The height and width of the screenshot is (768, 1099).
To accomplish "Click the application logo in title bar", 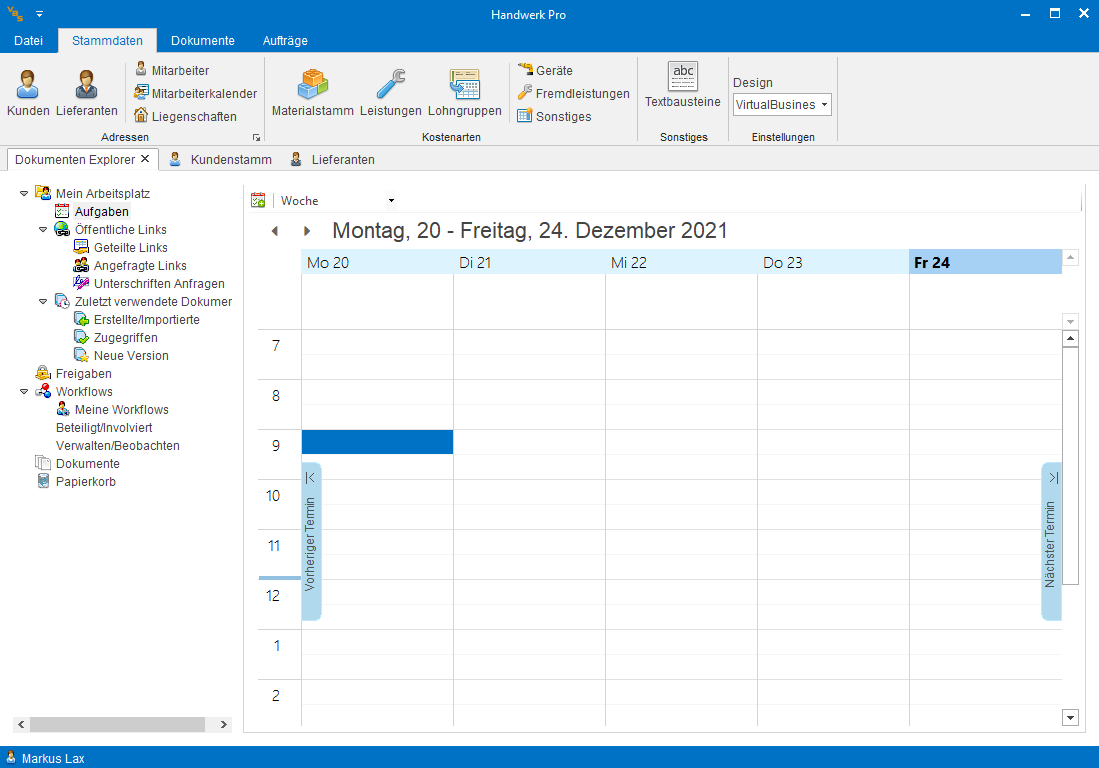I will pos(15,14).
